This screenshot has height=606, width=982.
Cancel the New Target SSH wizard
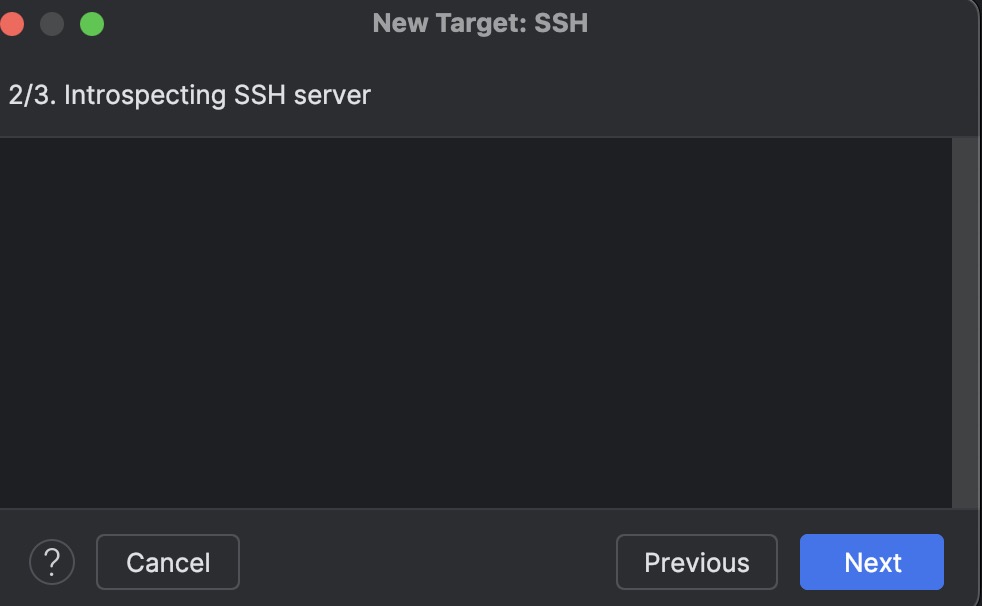click(x=168, y=562)
